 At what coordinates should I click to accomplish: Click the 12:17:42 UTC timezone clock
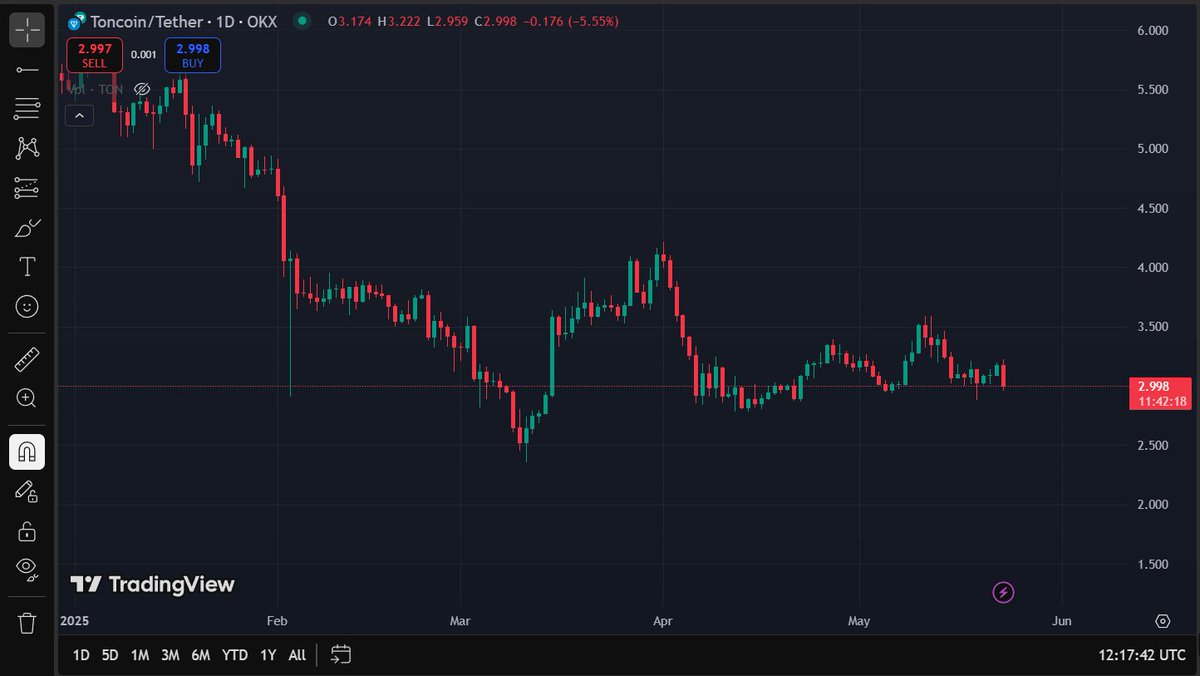(x=1140, y=655)
